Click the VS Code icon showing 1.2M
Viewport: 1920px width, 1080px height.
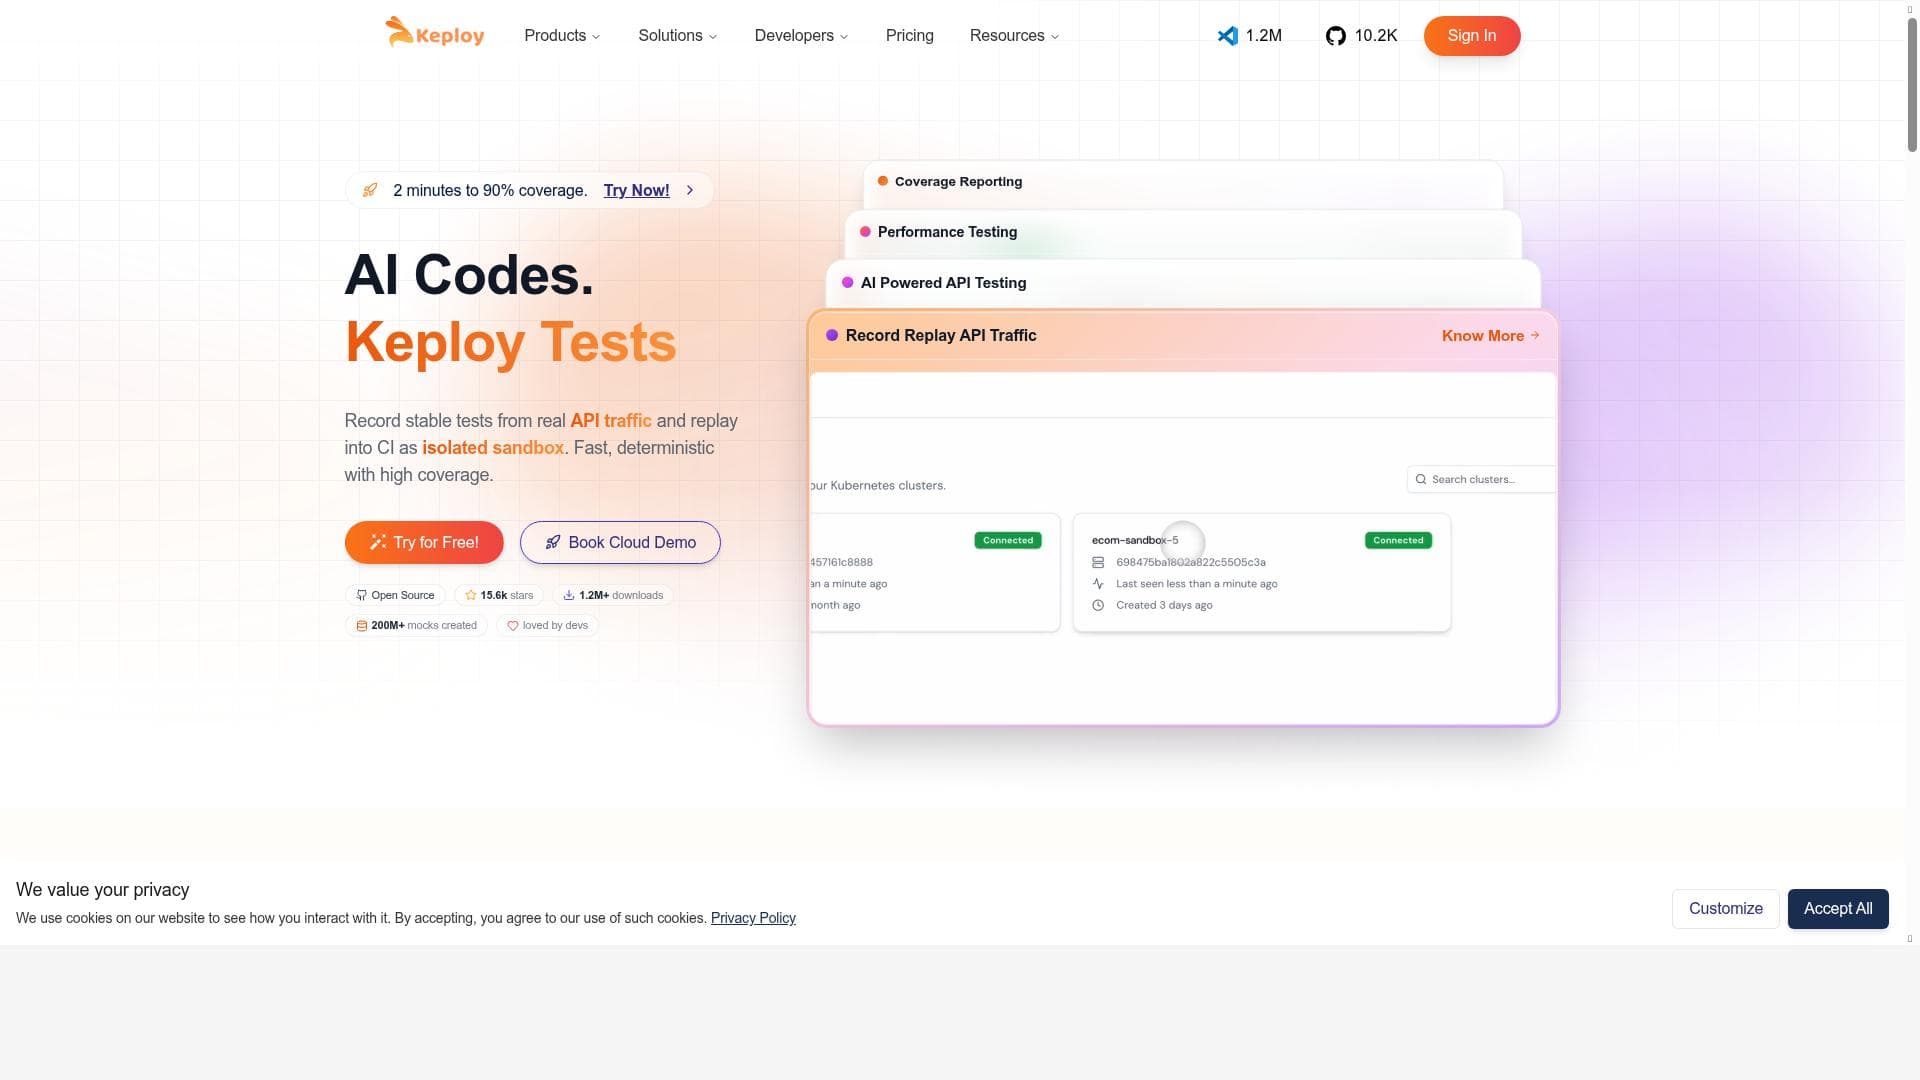click(1227, 36)
